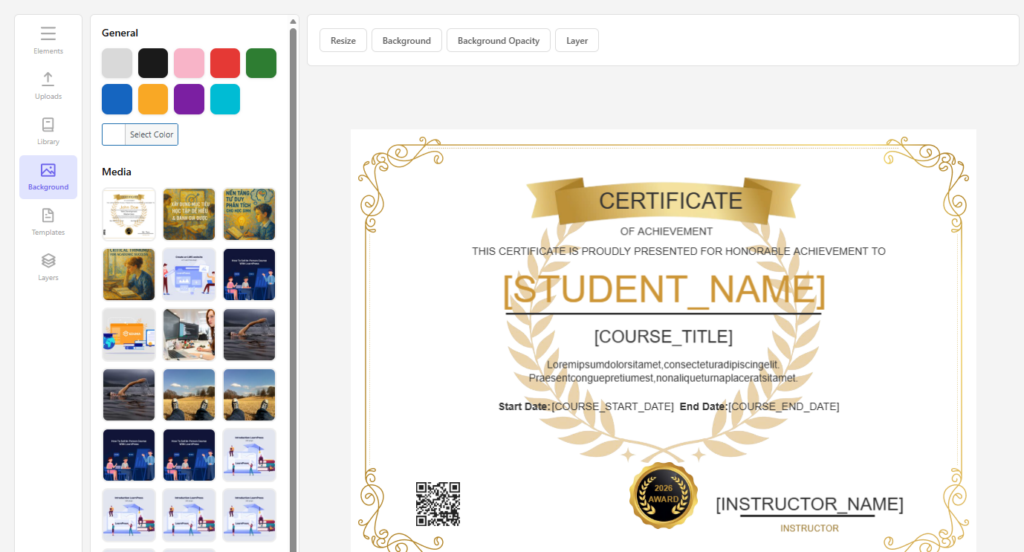
Task: Select the [COURSE_TITLE] text placeholder
Action: coord(663,336)
